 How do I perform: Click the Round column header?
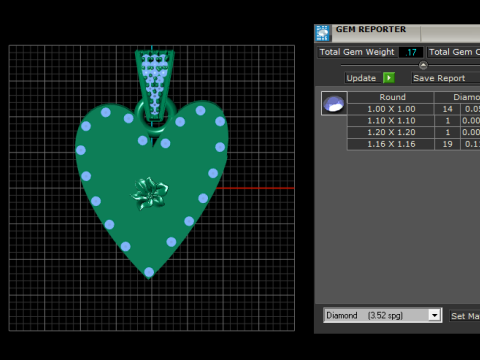[x=391, y=97]
